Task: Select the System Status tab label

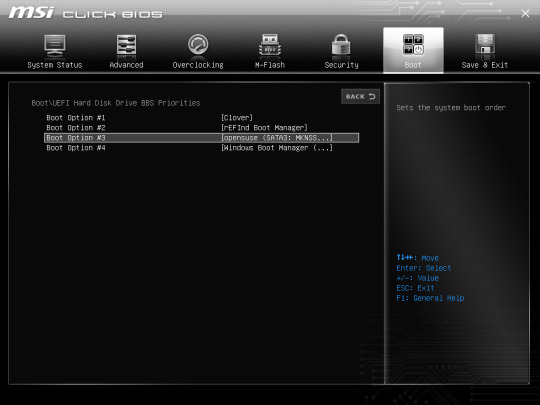Action: pyautogui.click(x=55, y=65)
